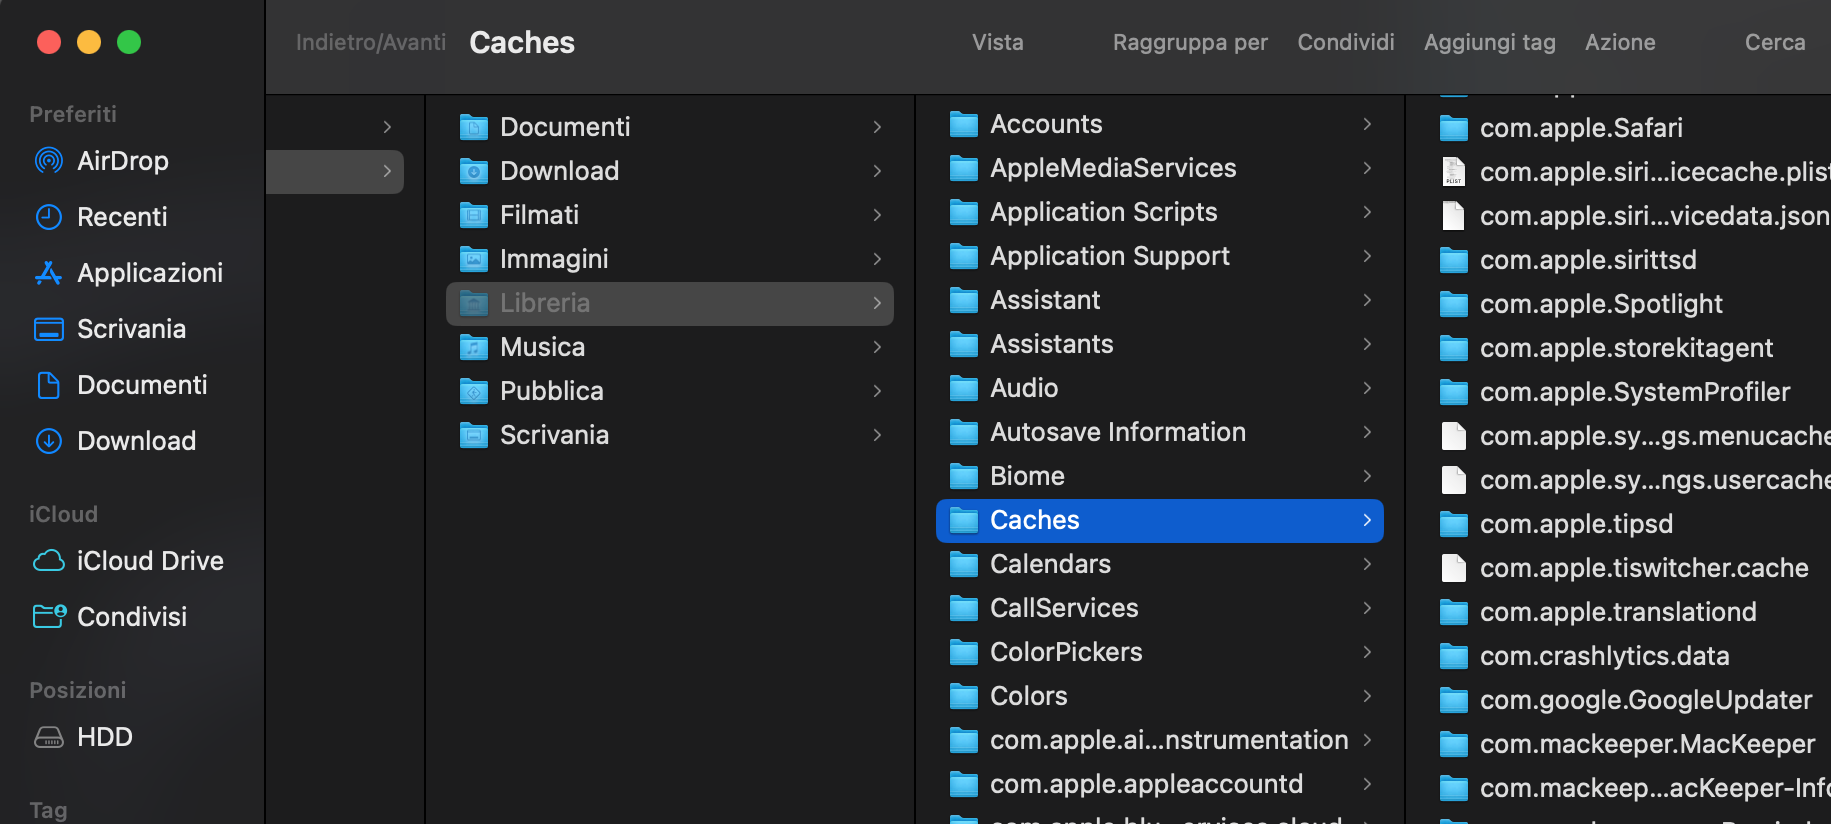Click the Condivisi shared folder icon
This screenshot has width=1831, height=824.
[49, 616]
